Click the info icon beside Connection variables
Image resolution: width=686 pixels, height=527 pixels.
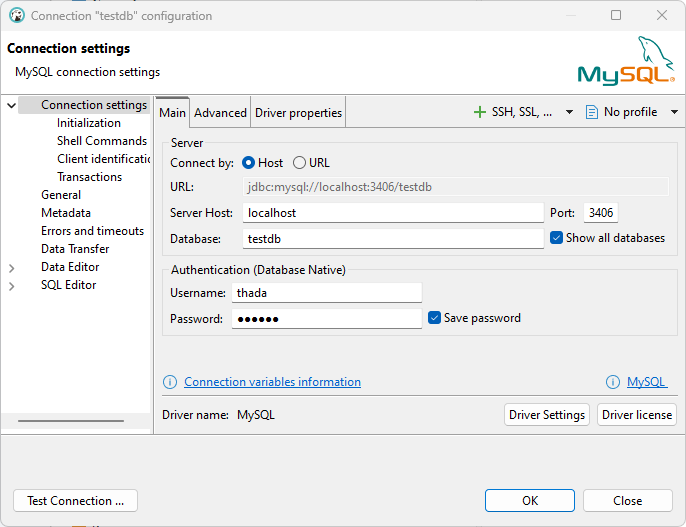click(x=170, y=382)
